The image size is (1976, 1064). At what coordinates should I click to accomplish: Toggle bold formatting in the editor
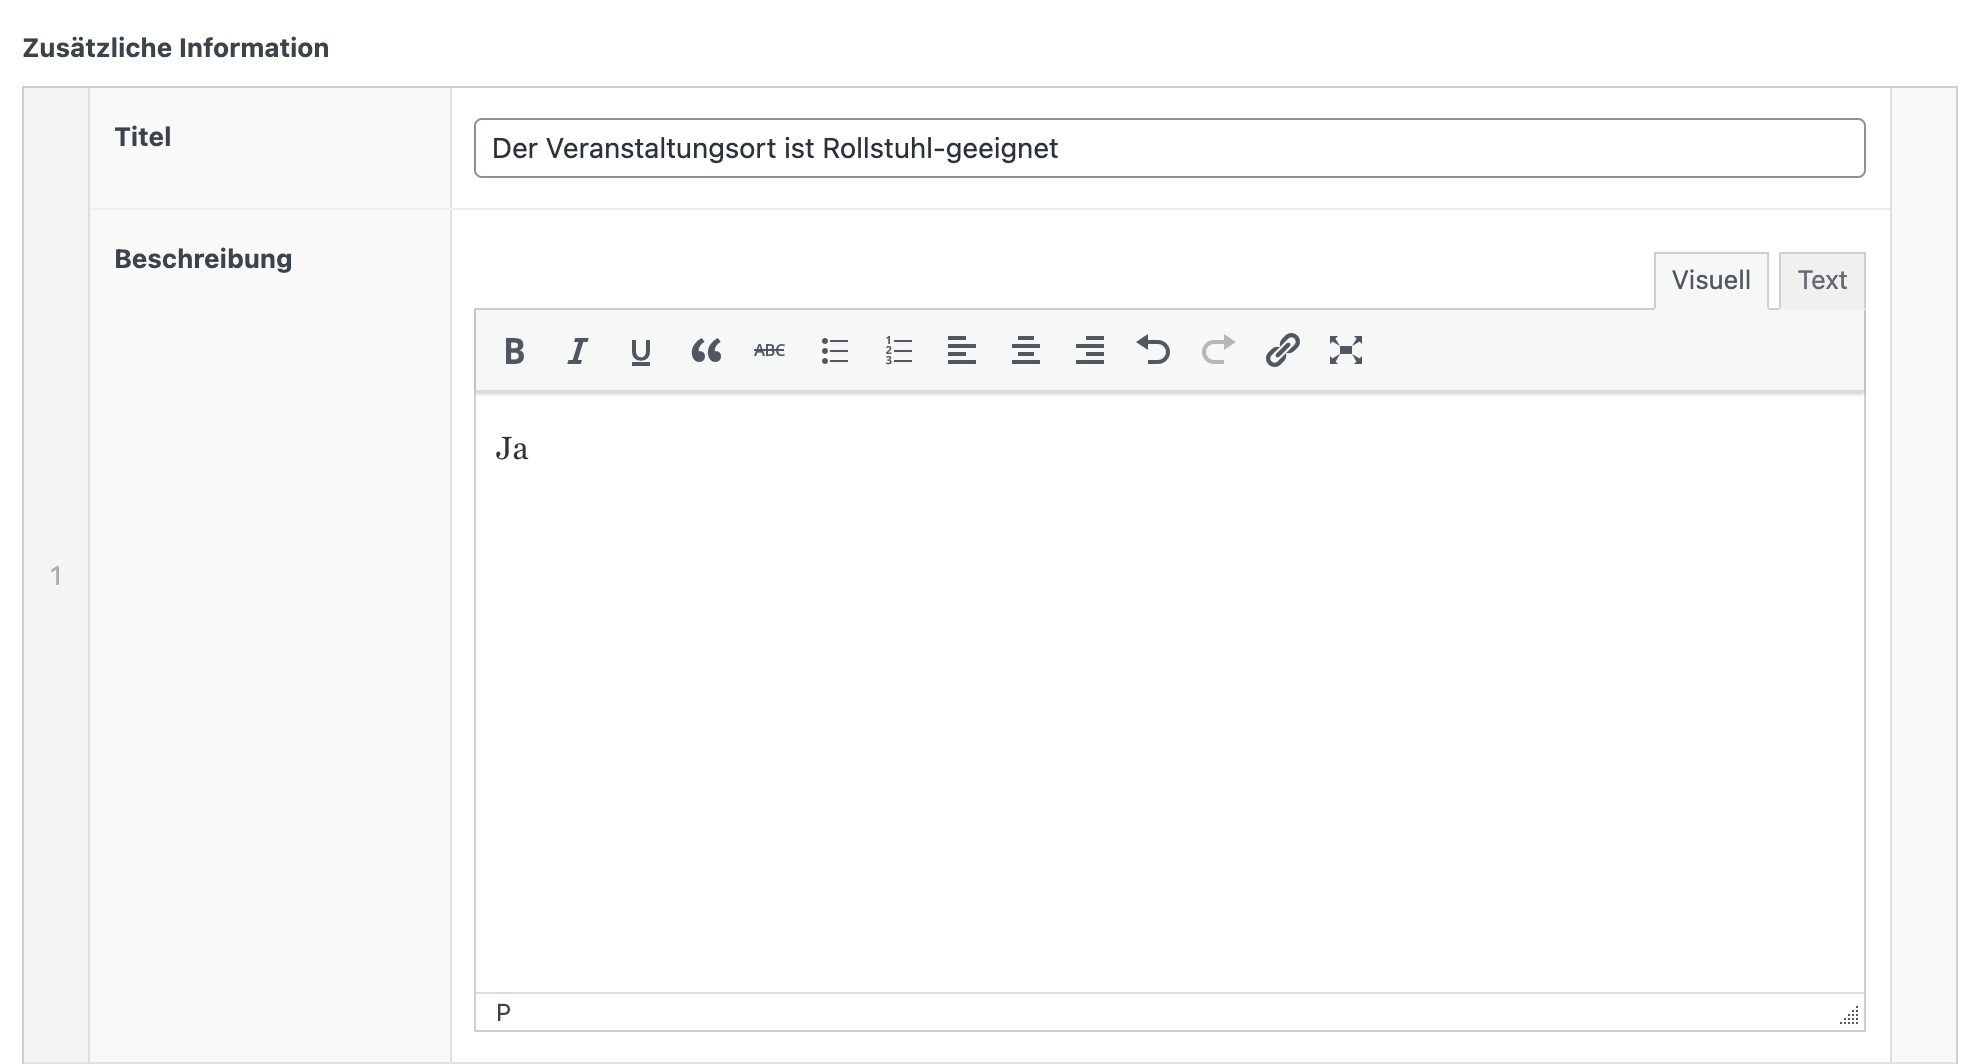click(514, 351)
